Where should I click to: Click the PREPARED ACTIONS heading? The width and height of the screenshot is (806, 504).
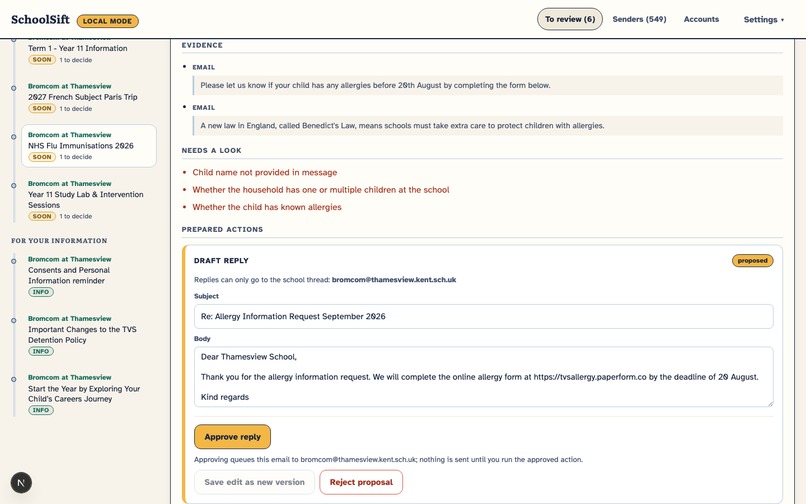[x=222, y=229]
